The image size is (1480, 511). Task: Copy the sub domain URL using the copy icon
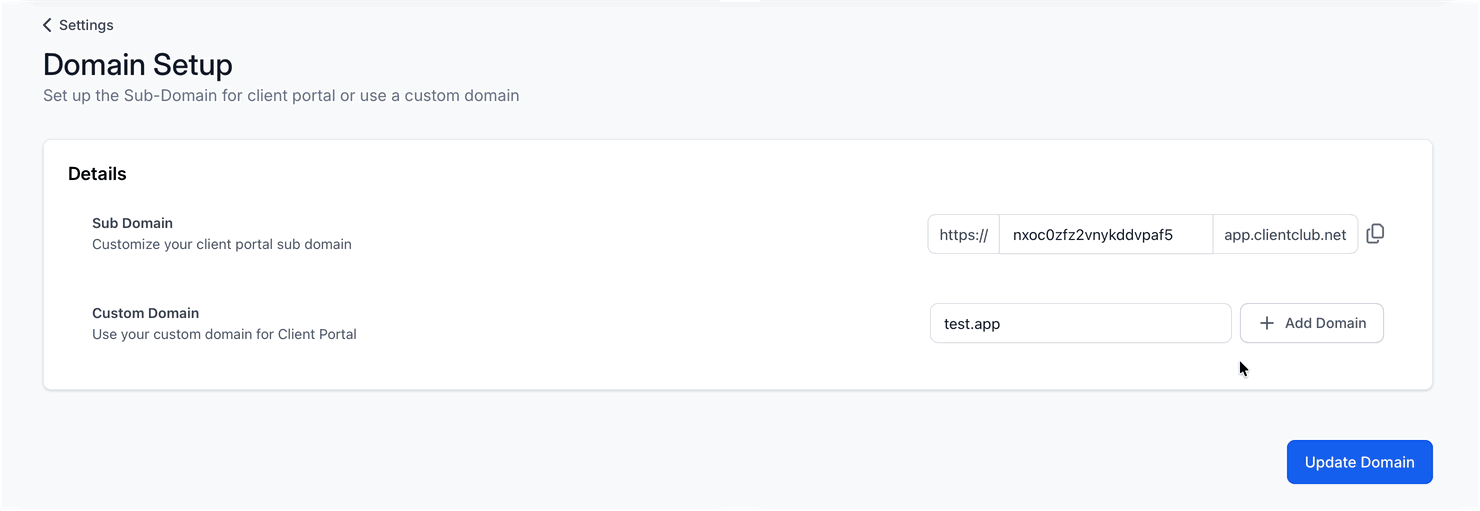point(1375,233)
